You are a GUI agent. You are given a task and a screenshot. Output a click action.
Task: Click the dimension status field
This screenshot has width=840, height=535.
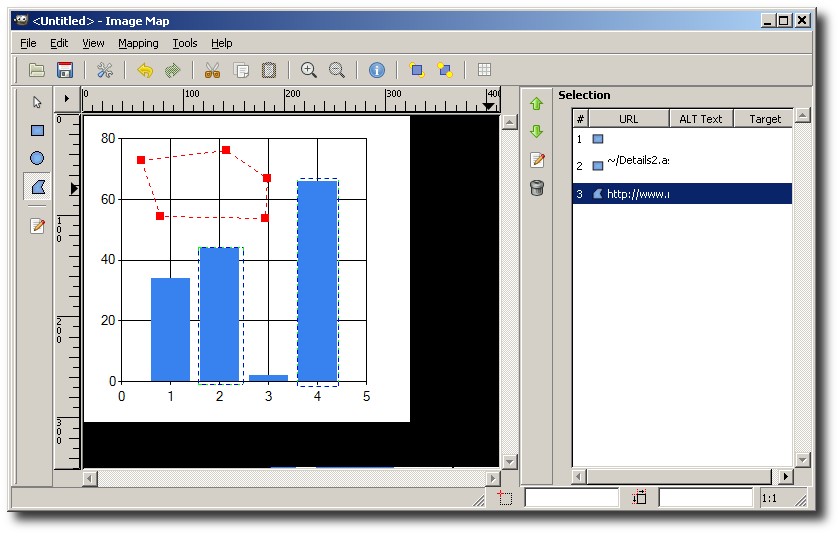point(706,498)
